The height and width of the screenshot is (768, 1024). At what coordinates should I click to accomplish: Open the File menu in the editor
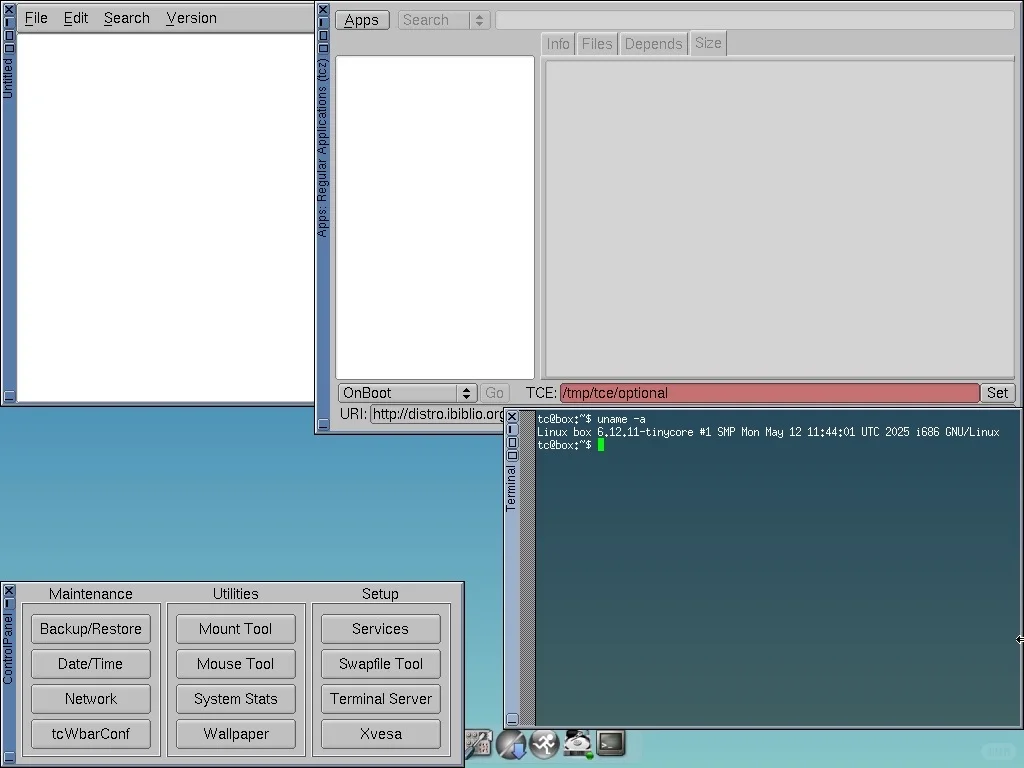click(x=36, y=18)
